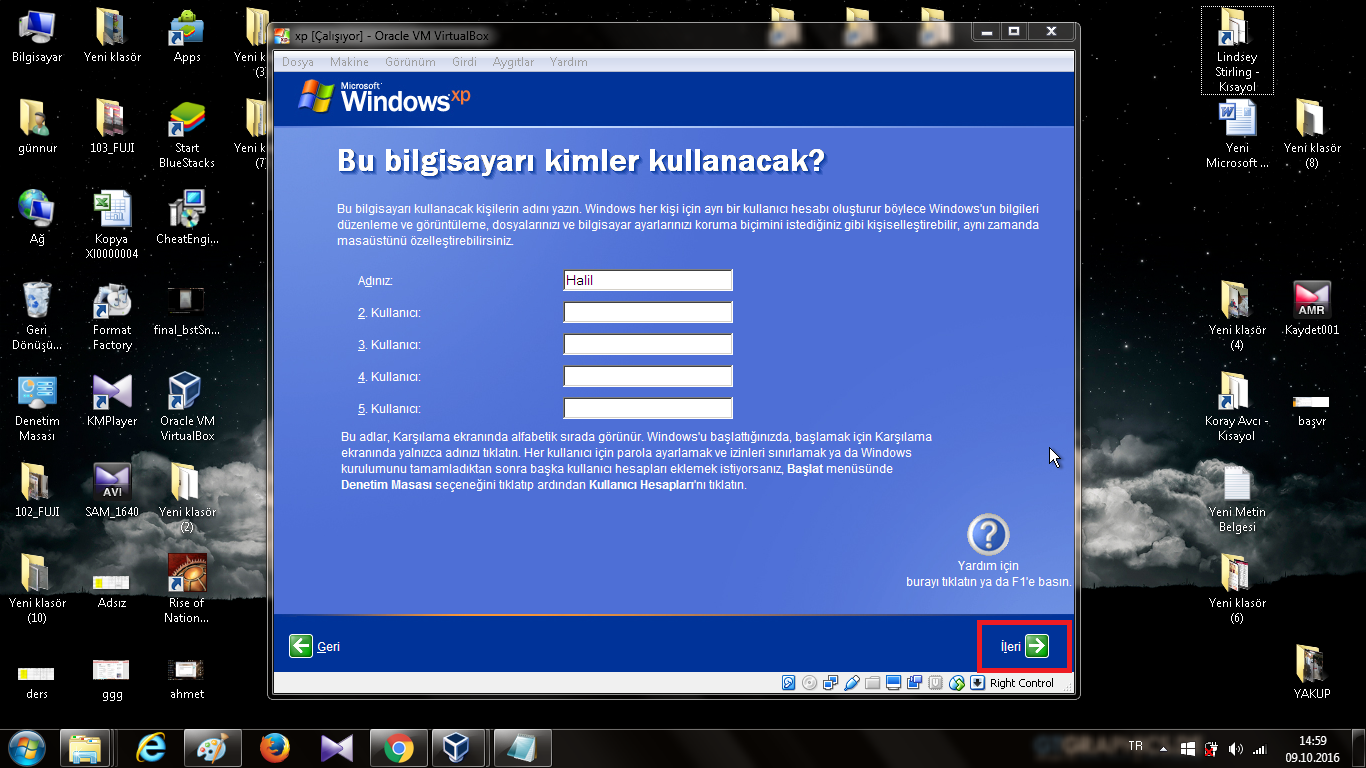Open Windows Explorer from the taskbar
1366x768 pixels.
(x=87, y=748)
